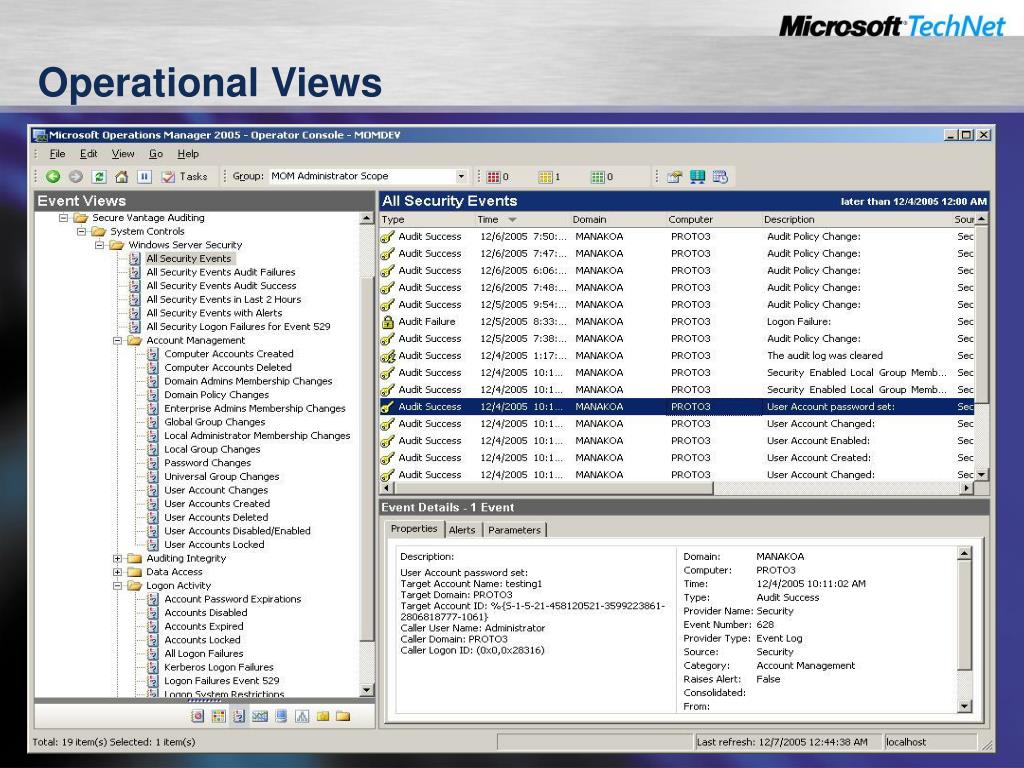Open User Accounts Locked view
The image size is (1024, 768).
[x=214, y=545]
